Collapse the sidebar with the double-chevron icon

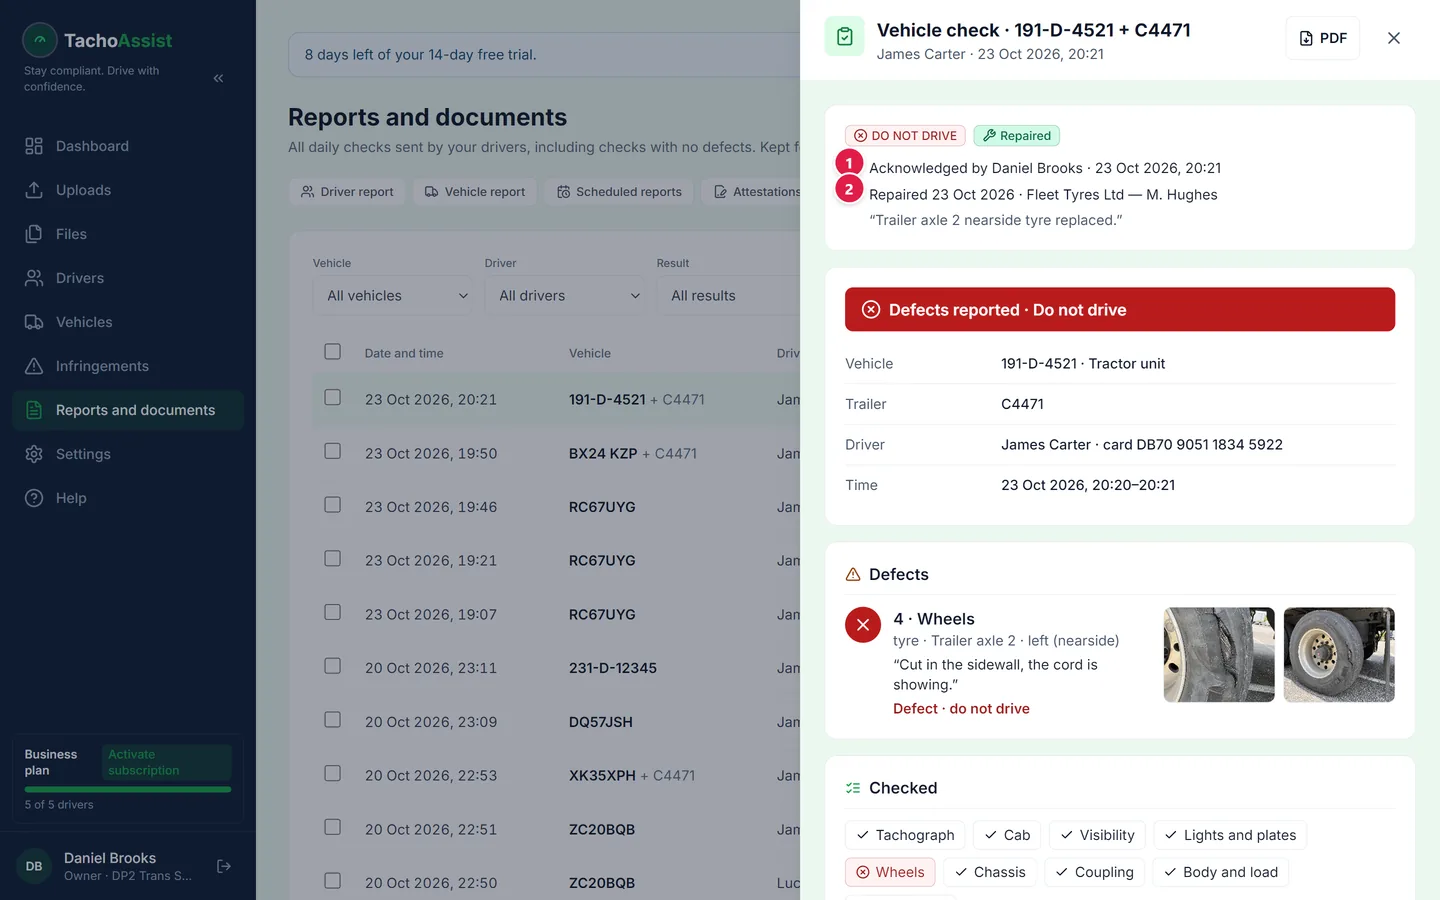[x=218, y=78]
